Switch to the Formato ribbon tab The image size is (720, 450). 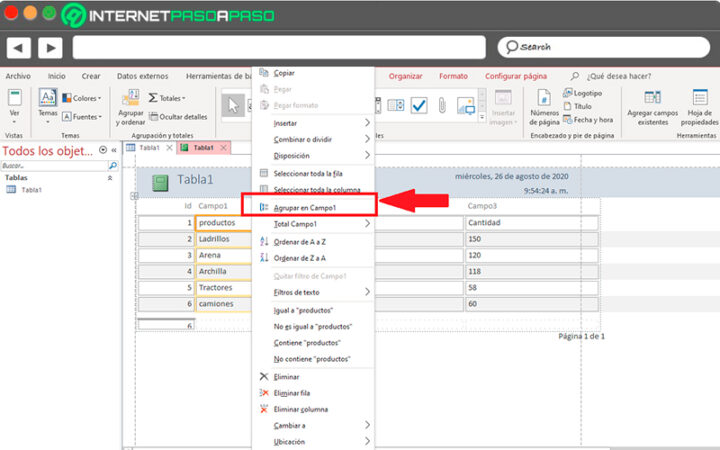453,76
